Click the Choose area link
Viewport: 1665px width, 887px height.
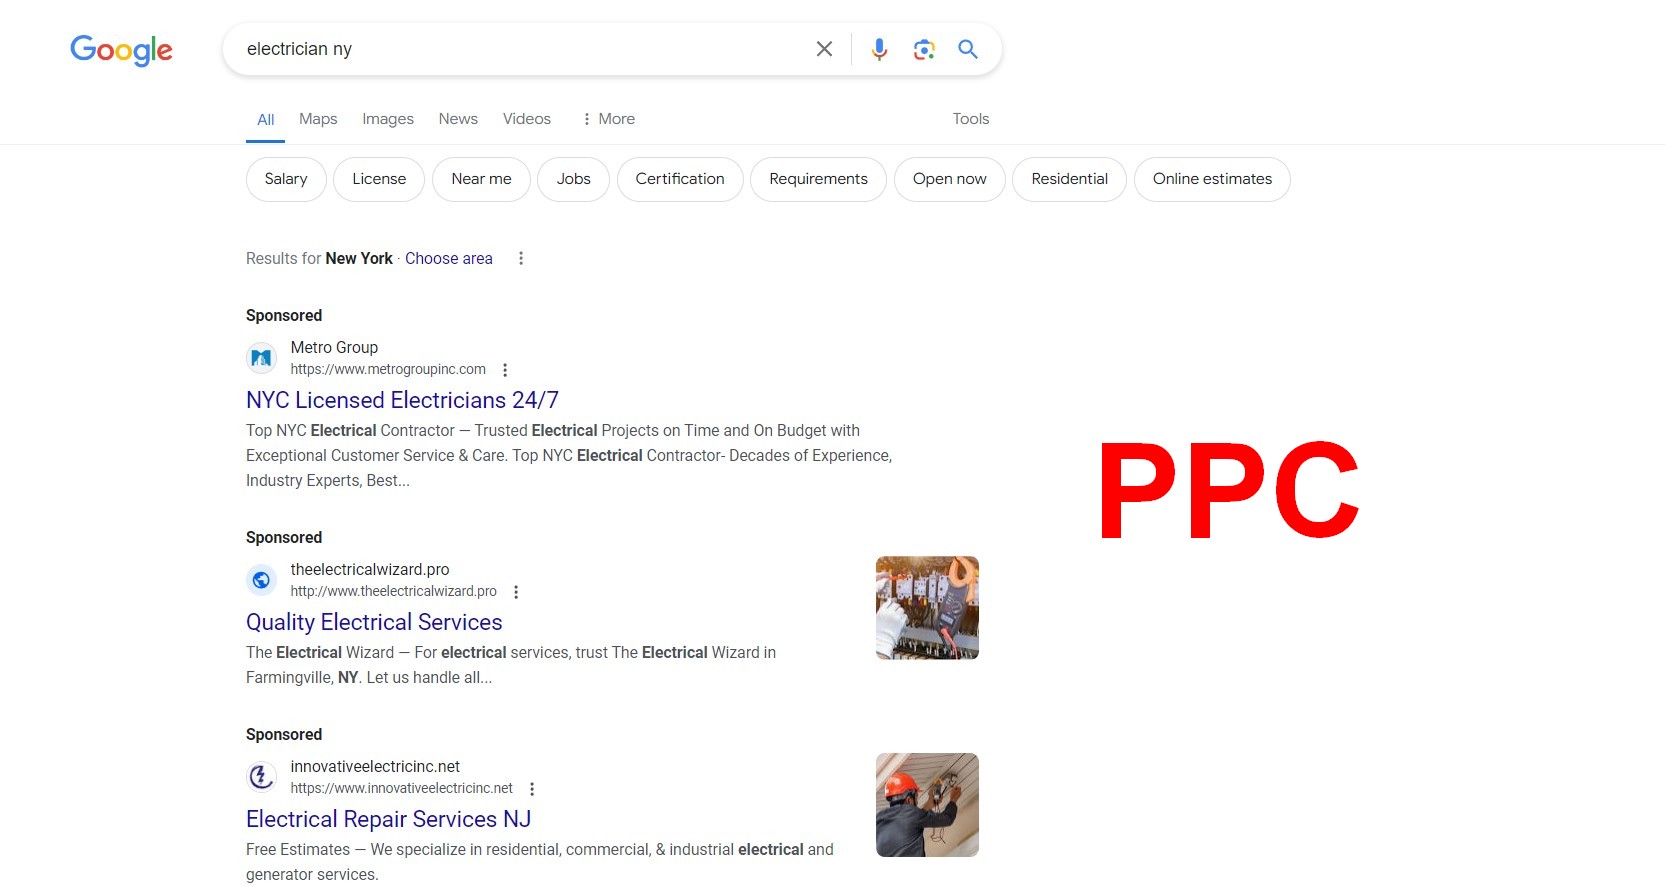(449, 258)
